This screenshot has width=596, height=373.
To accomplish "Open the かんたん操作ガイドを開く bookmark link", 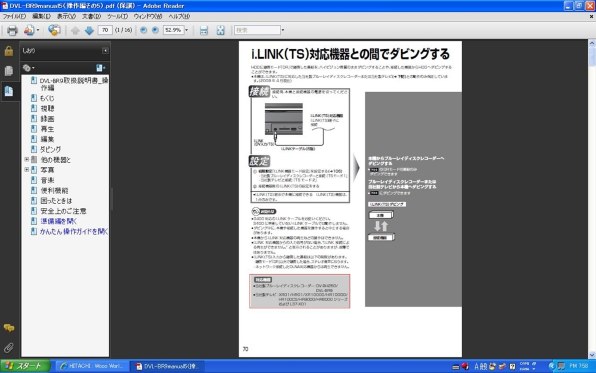I will tap(74, 231).
